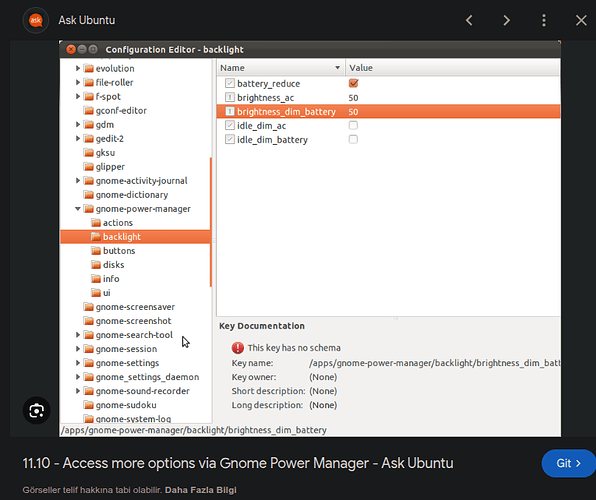Select the brightness_ac key row

[388, 98]
